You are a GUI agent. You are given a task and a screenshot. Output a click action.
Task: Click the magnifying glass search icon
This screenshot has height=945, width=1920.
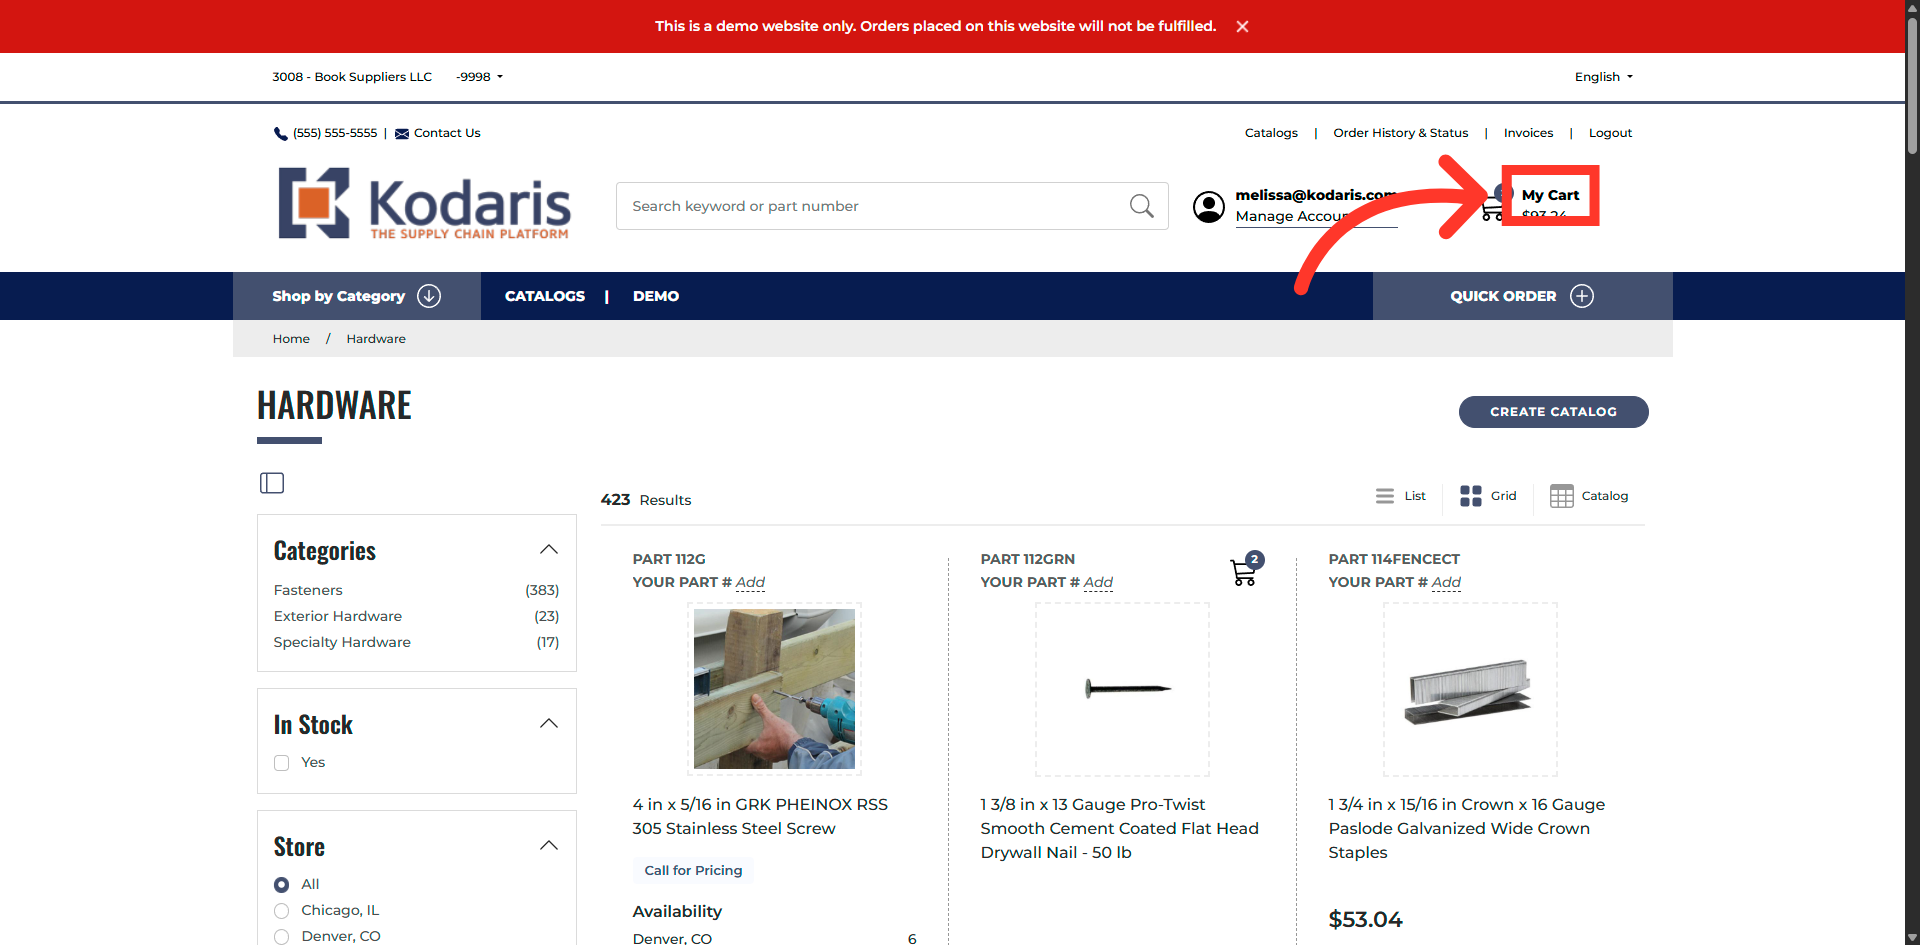(1141, 206)
